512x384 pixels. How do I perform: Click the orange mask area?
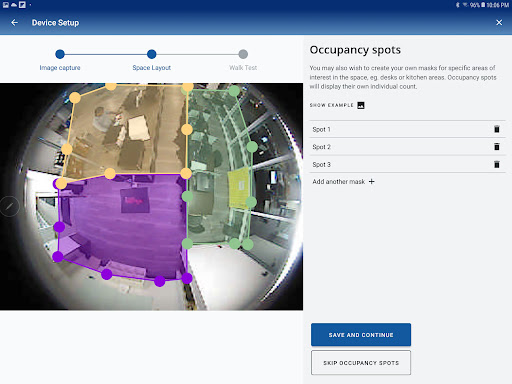127,130
